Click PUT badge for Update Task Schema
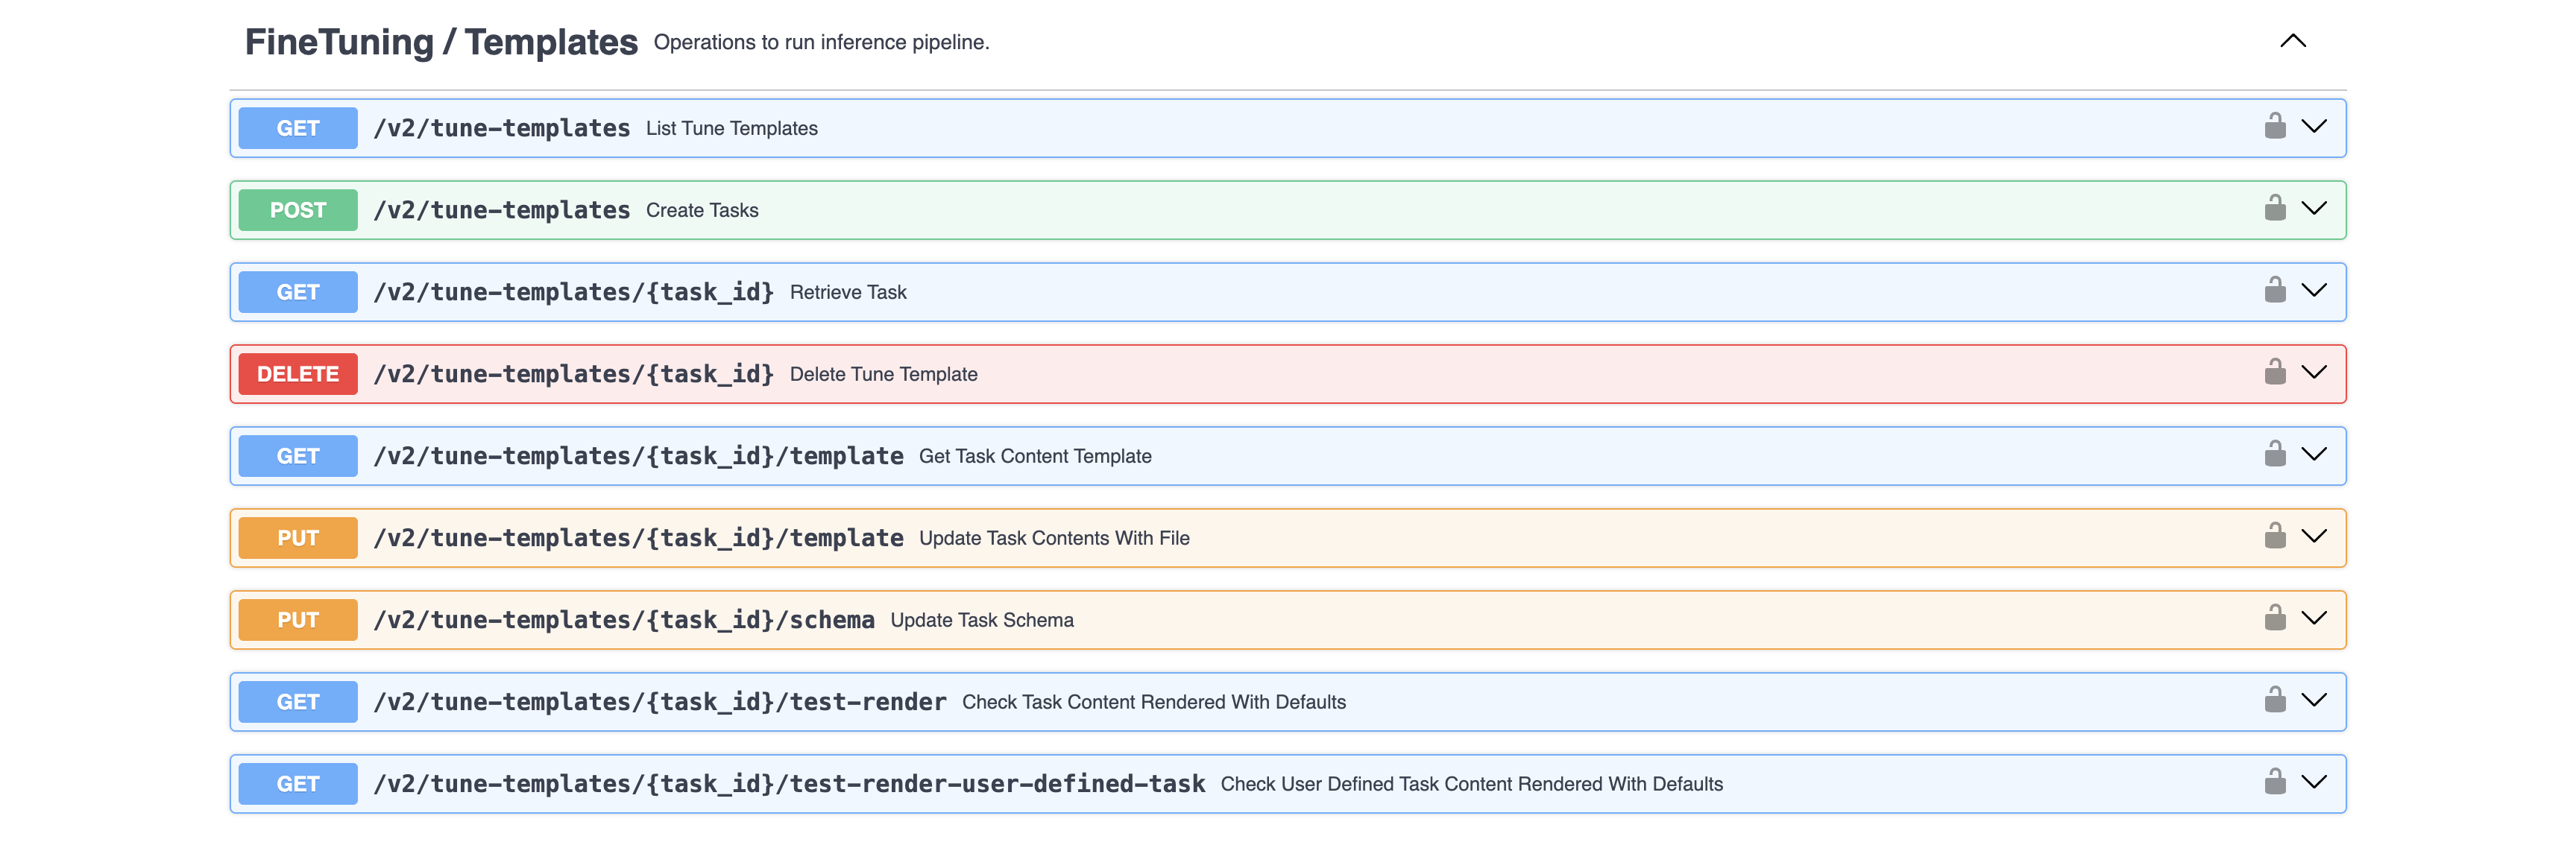2576x845 pixels. click(298, 620)
